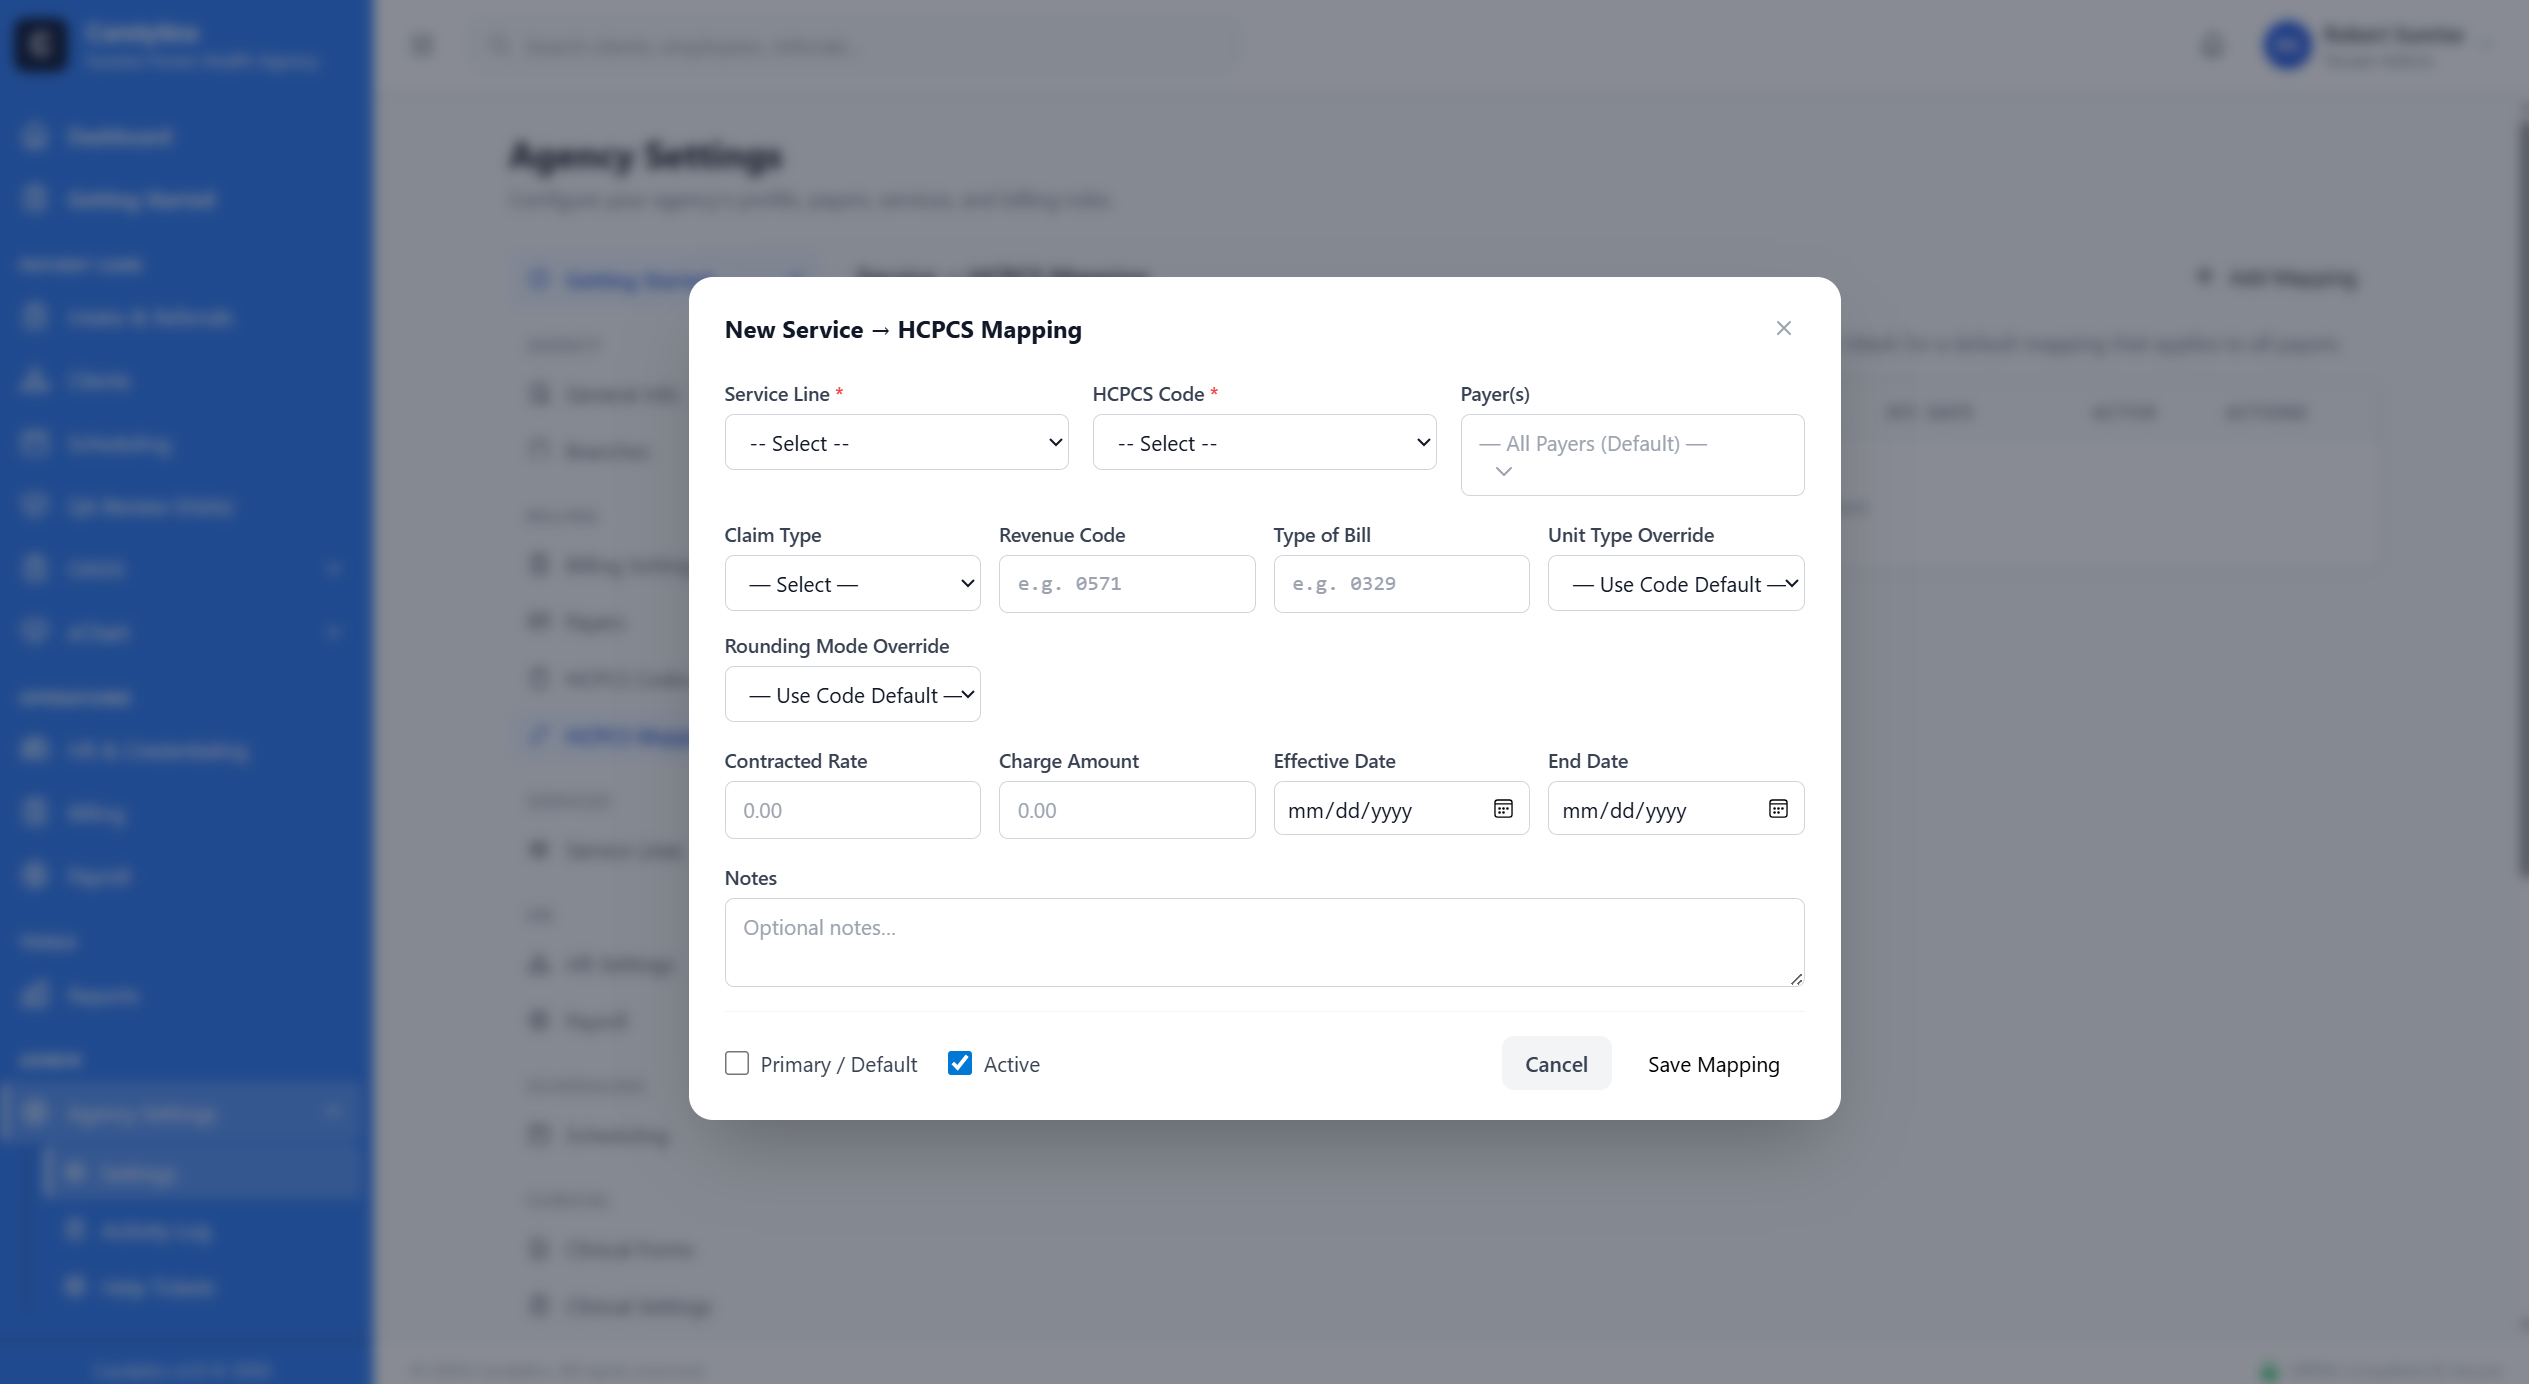
Task: Open the HCPCS Code dropdown
Action: click(1264, 443)
